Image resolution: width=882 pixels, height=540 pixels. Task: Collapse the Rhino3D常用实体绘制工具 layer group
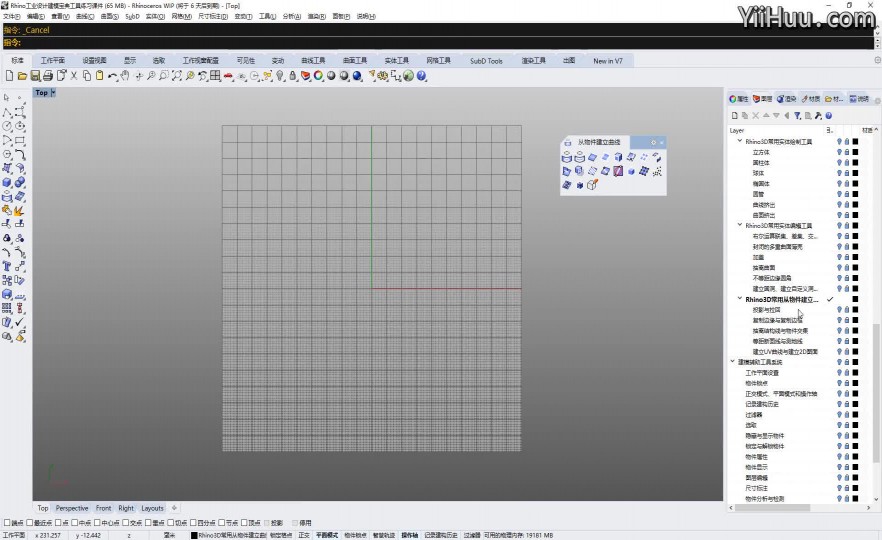740,141
